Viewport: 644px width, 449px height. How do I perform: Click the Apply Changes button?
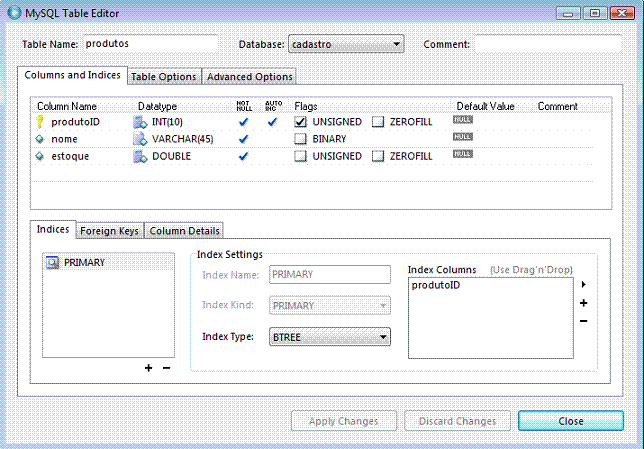tap(344, 421)
